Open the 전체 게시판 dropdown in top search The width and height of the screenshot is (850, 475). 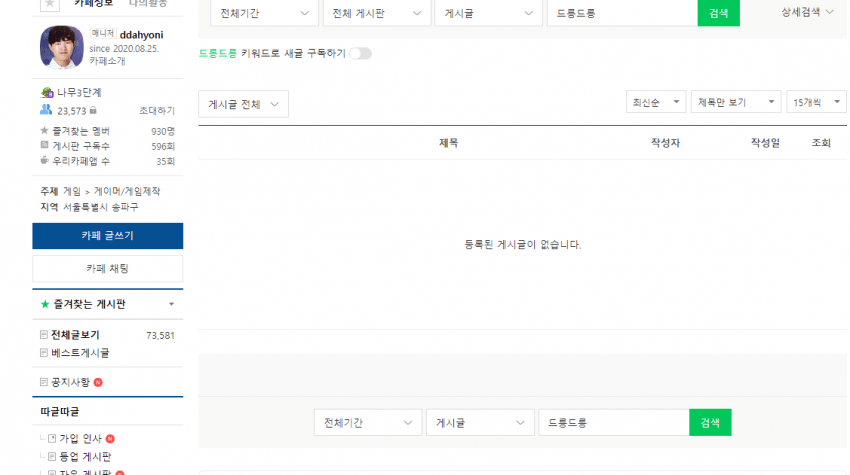(377, 13)
